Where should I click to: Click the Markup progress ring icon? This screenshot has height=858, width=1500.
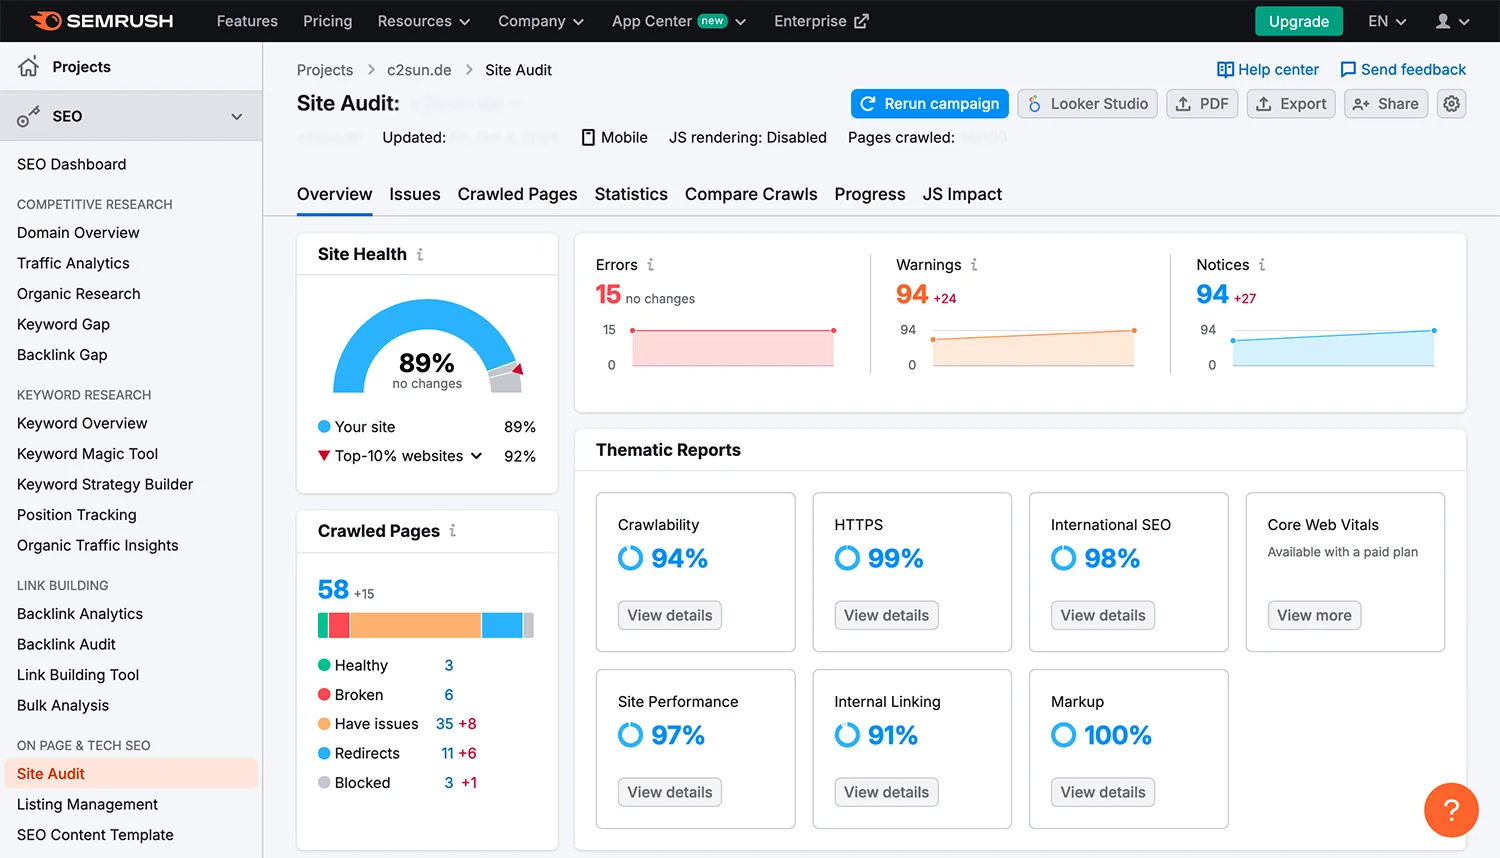(x=1063, y=735)
